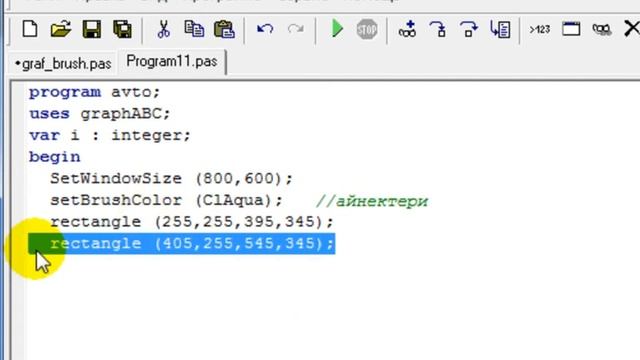Image resolution: width=640 pixels, height=360 pixels.
Task: Click the step into debug icon
Action: point(438,29)
